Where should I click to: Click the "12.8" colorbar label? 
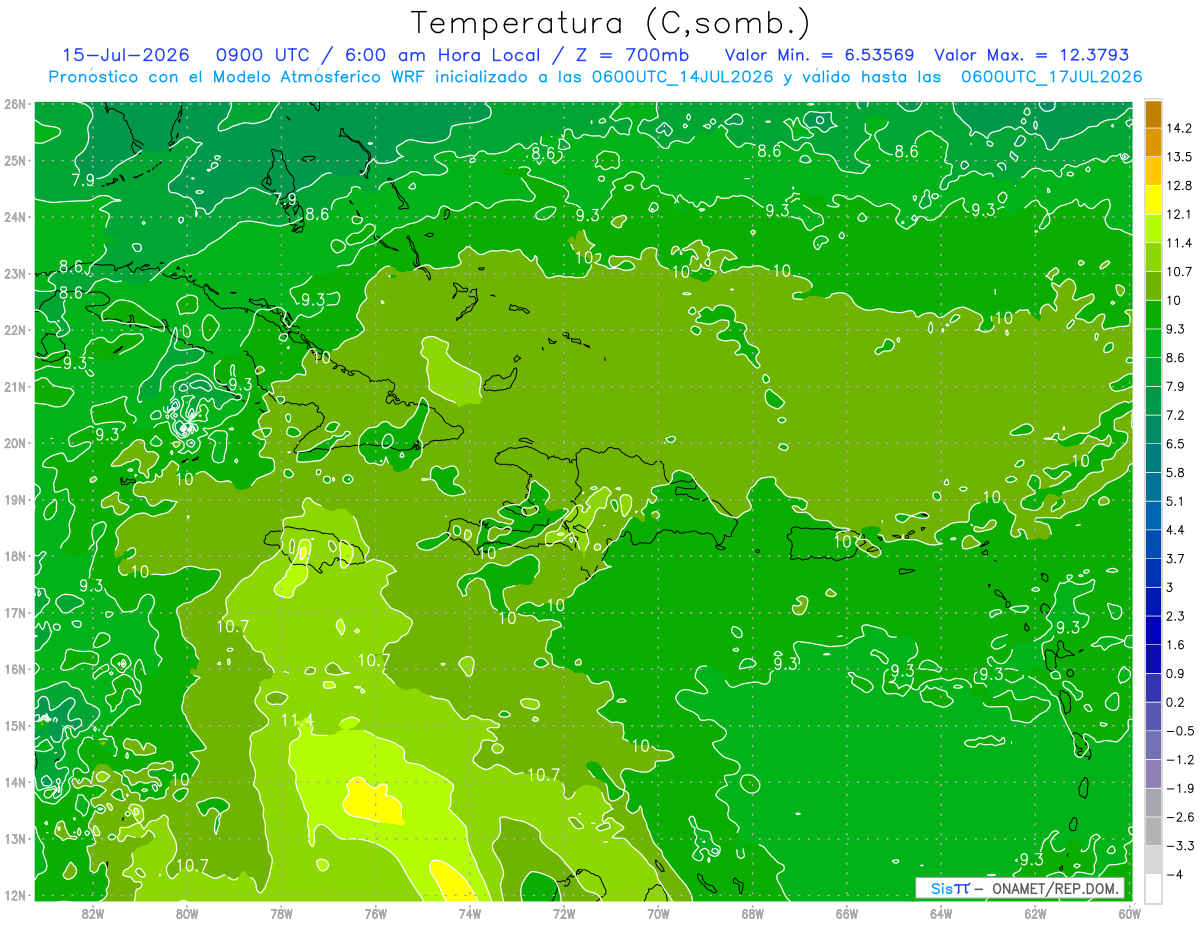pos(1179,186)
